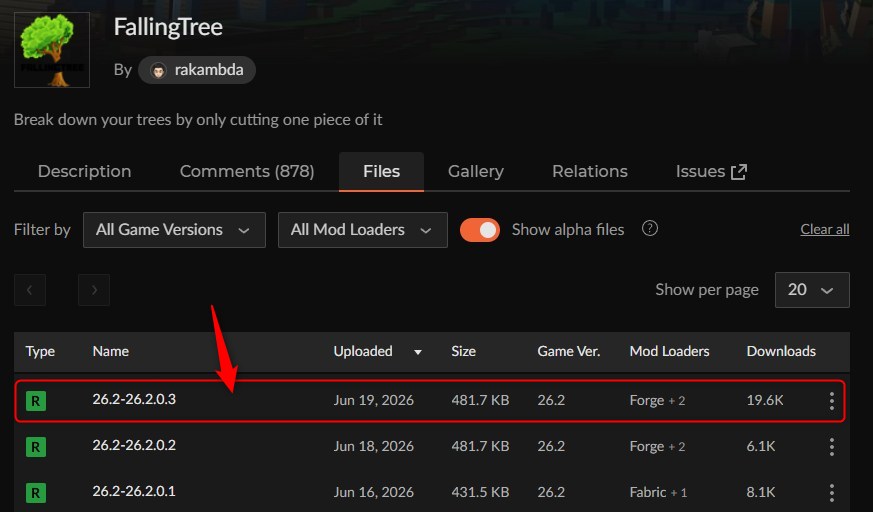Click release badge R for 26.2-26.2.0.2
Screen dimensions: 873x512
(x=36, y=447)
